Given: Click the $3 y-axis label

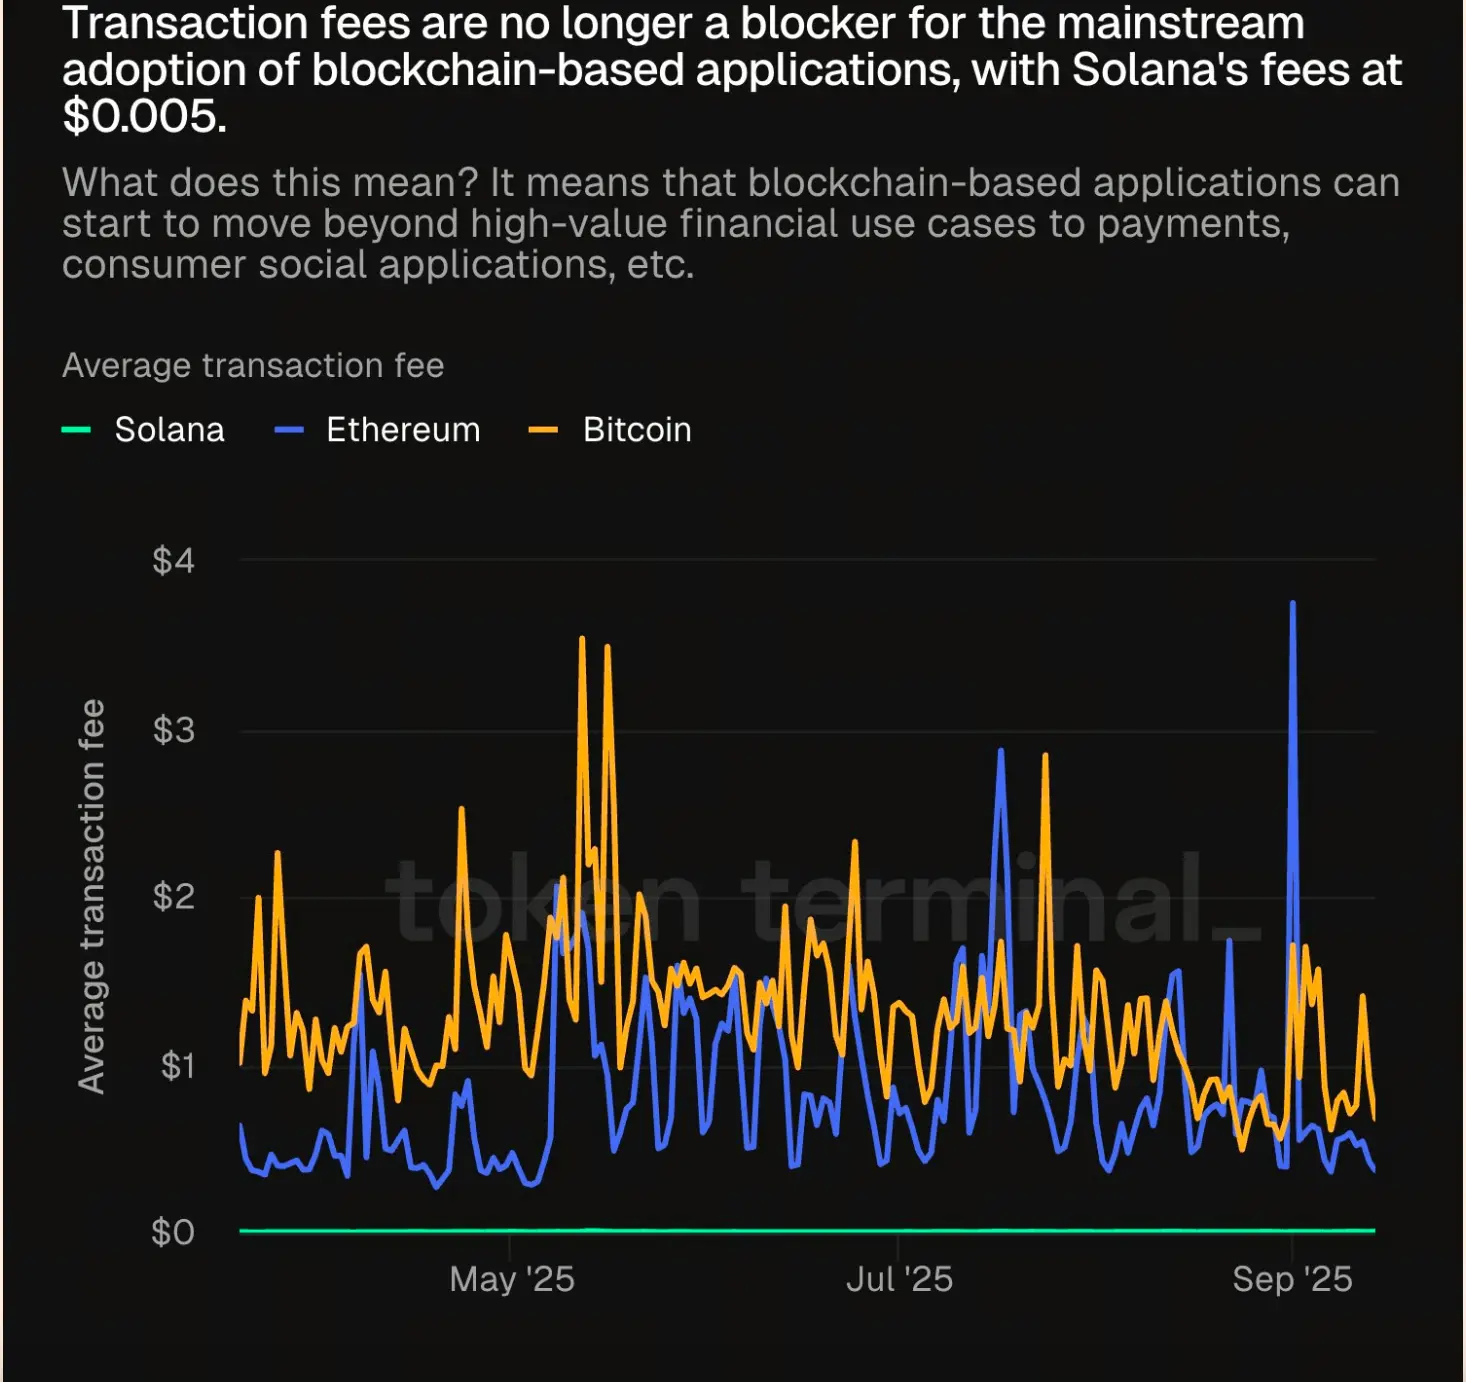Looking at the screenshot, I should point(173,730).
